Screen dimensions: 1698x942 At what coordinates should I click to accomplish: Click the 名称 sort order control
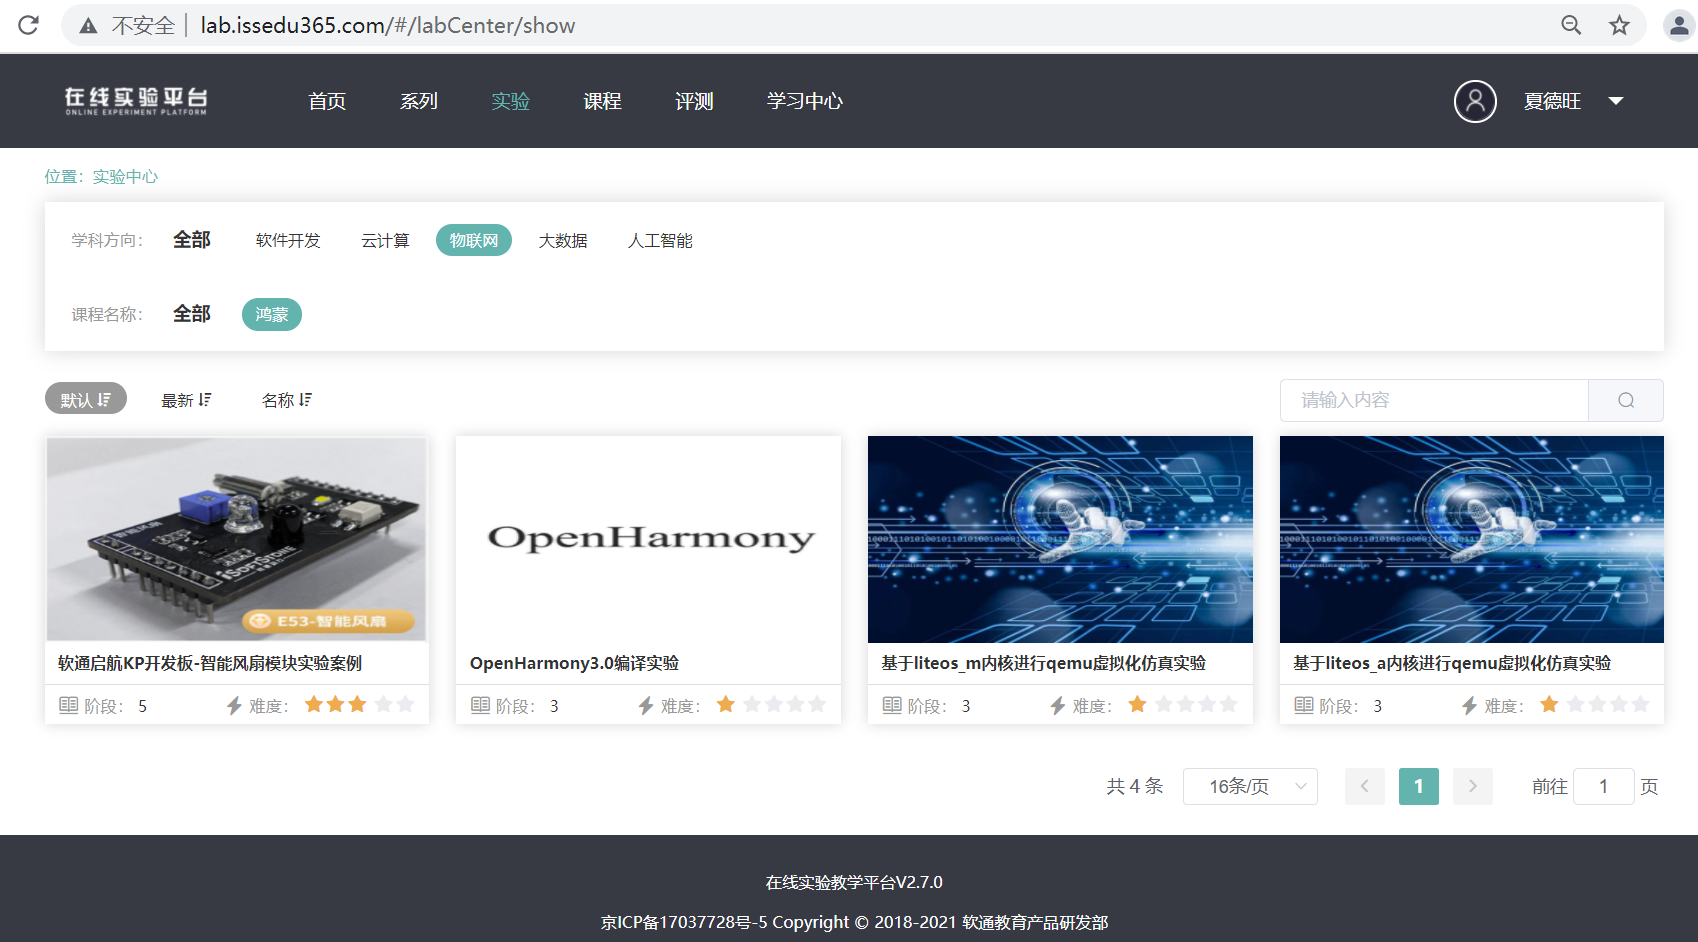click(286, 399)
